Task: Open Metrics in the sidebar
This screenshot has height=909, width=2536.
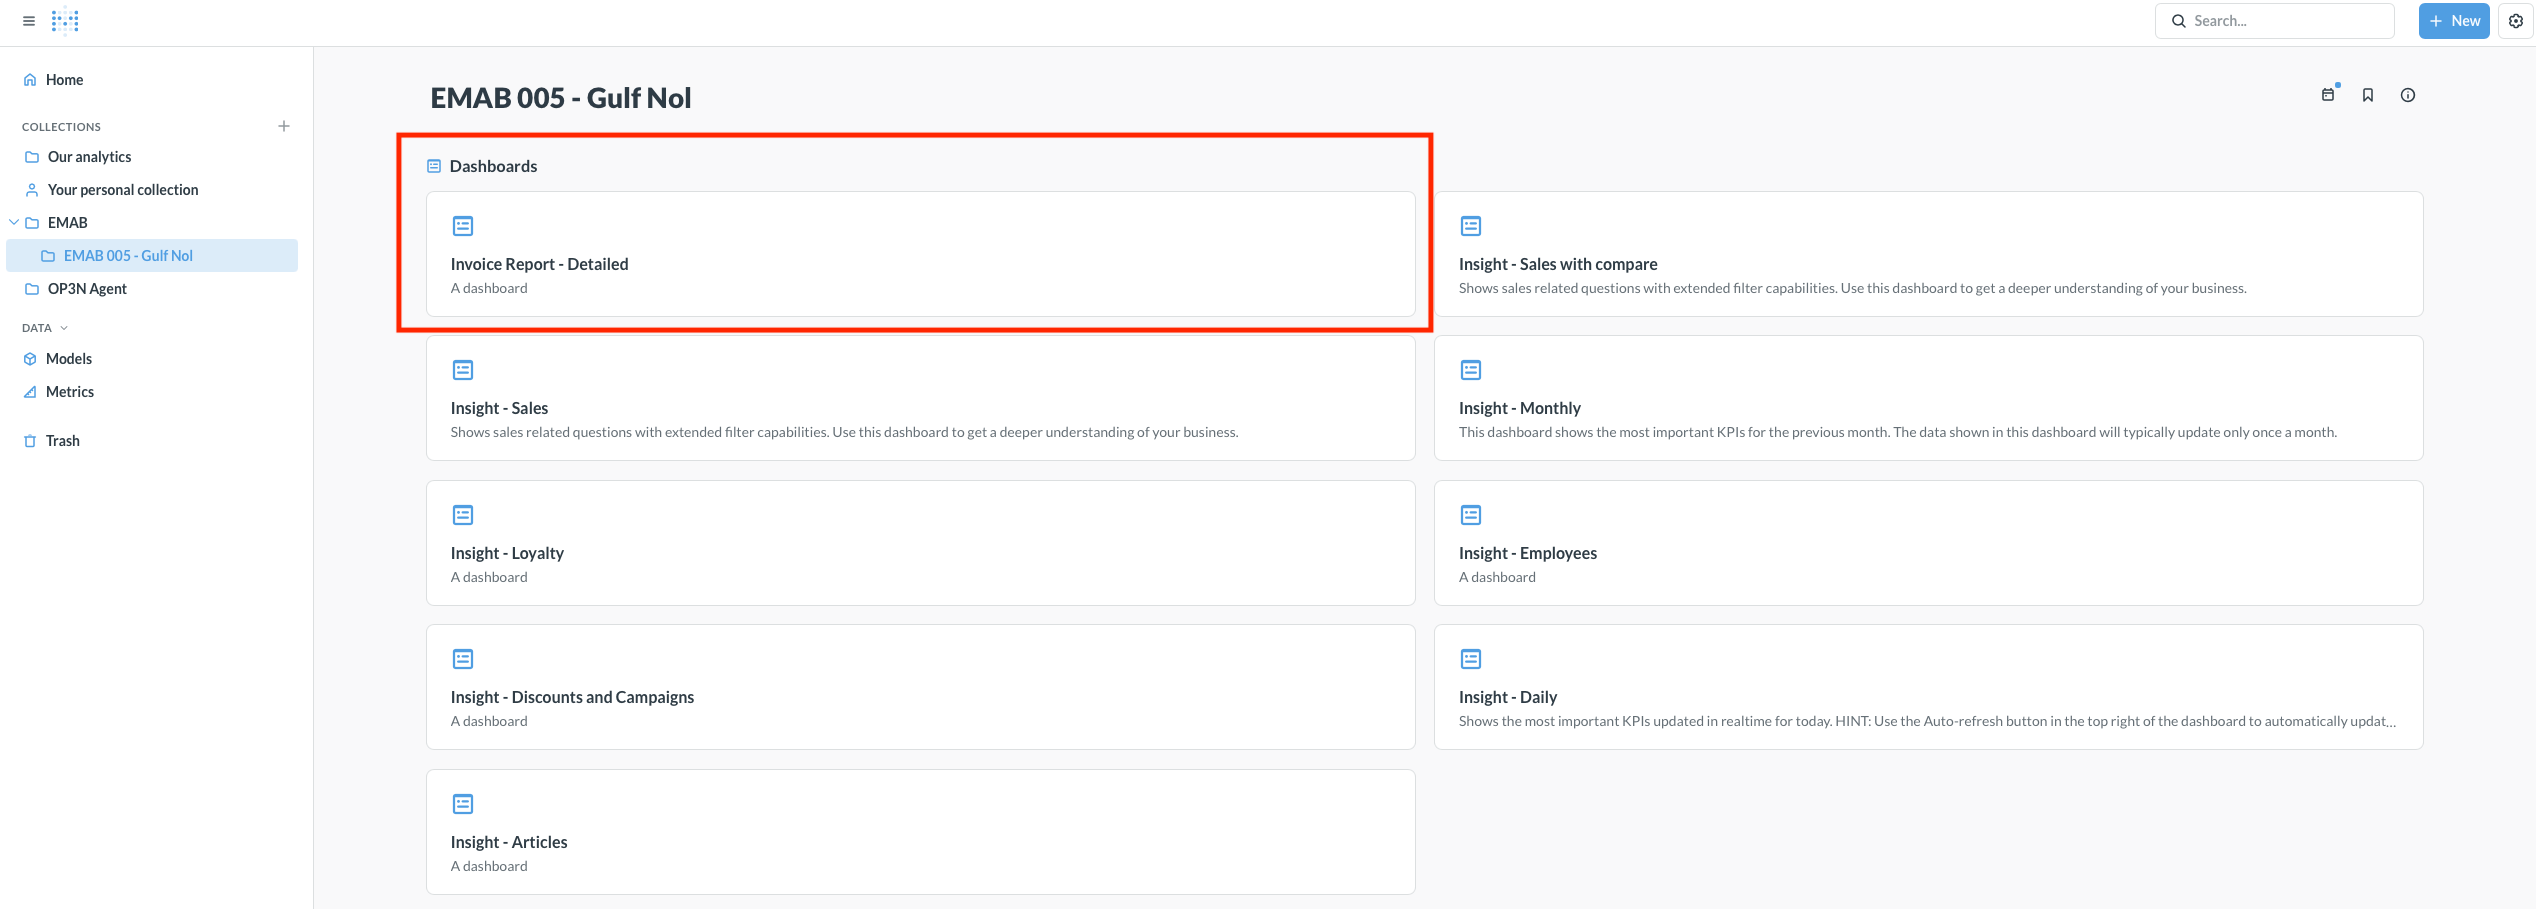Action: point(69,392)
